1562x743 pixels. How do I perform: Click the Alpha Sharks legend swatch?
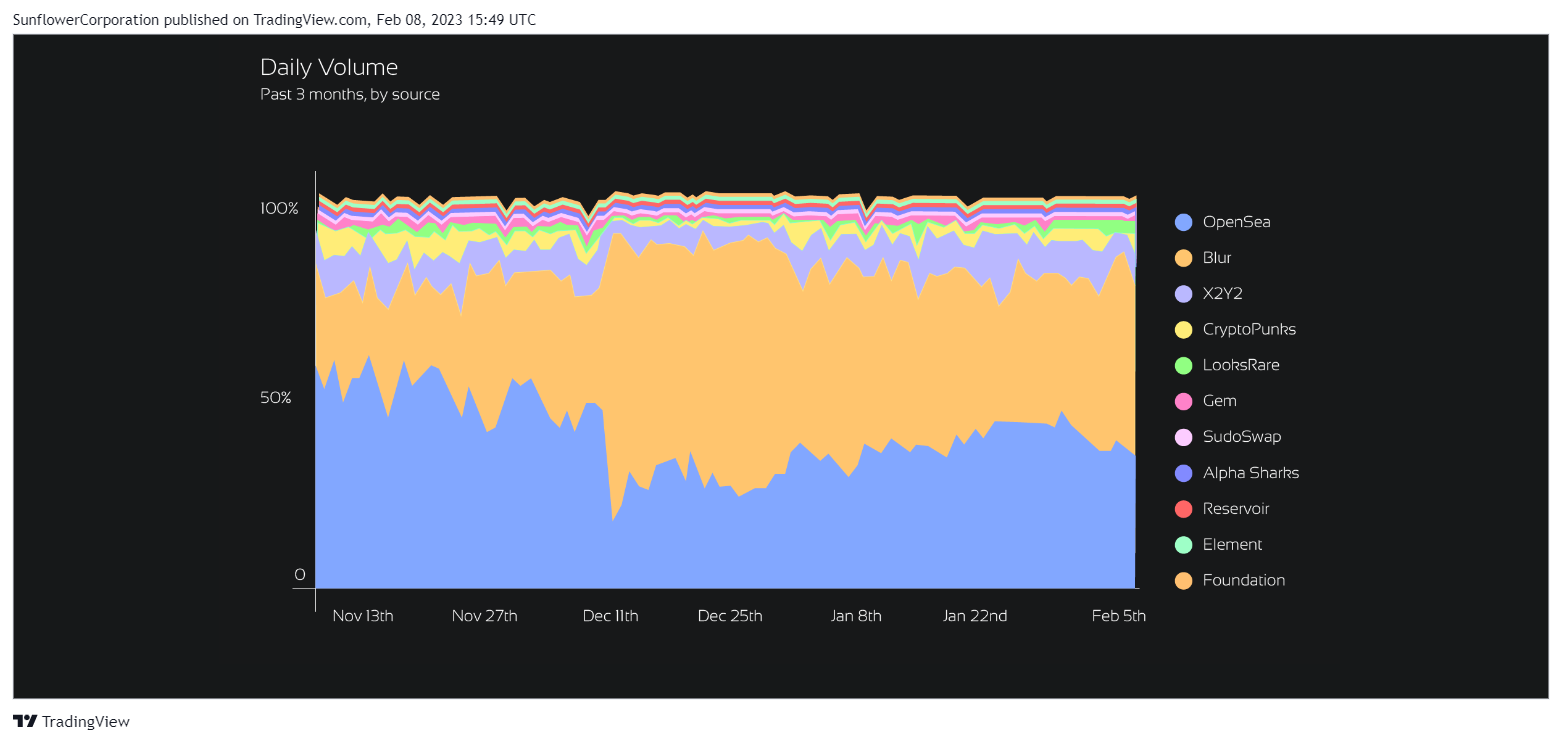click(x=1184, y=473)
